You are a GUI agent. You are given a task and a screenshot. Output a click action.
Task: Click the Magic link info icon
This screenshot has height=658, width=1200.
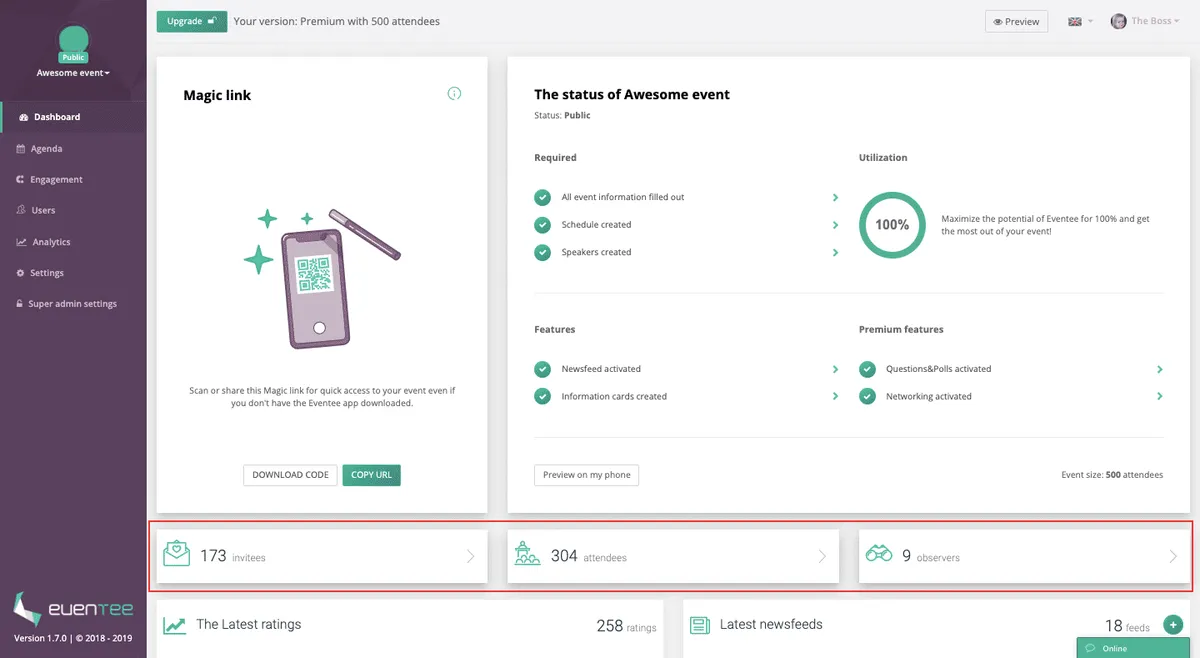pos(454,94)
